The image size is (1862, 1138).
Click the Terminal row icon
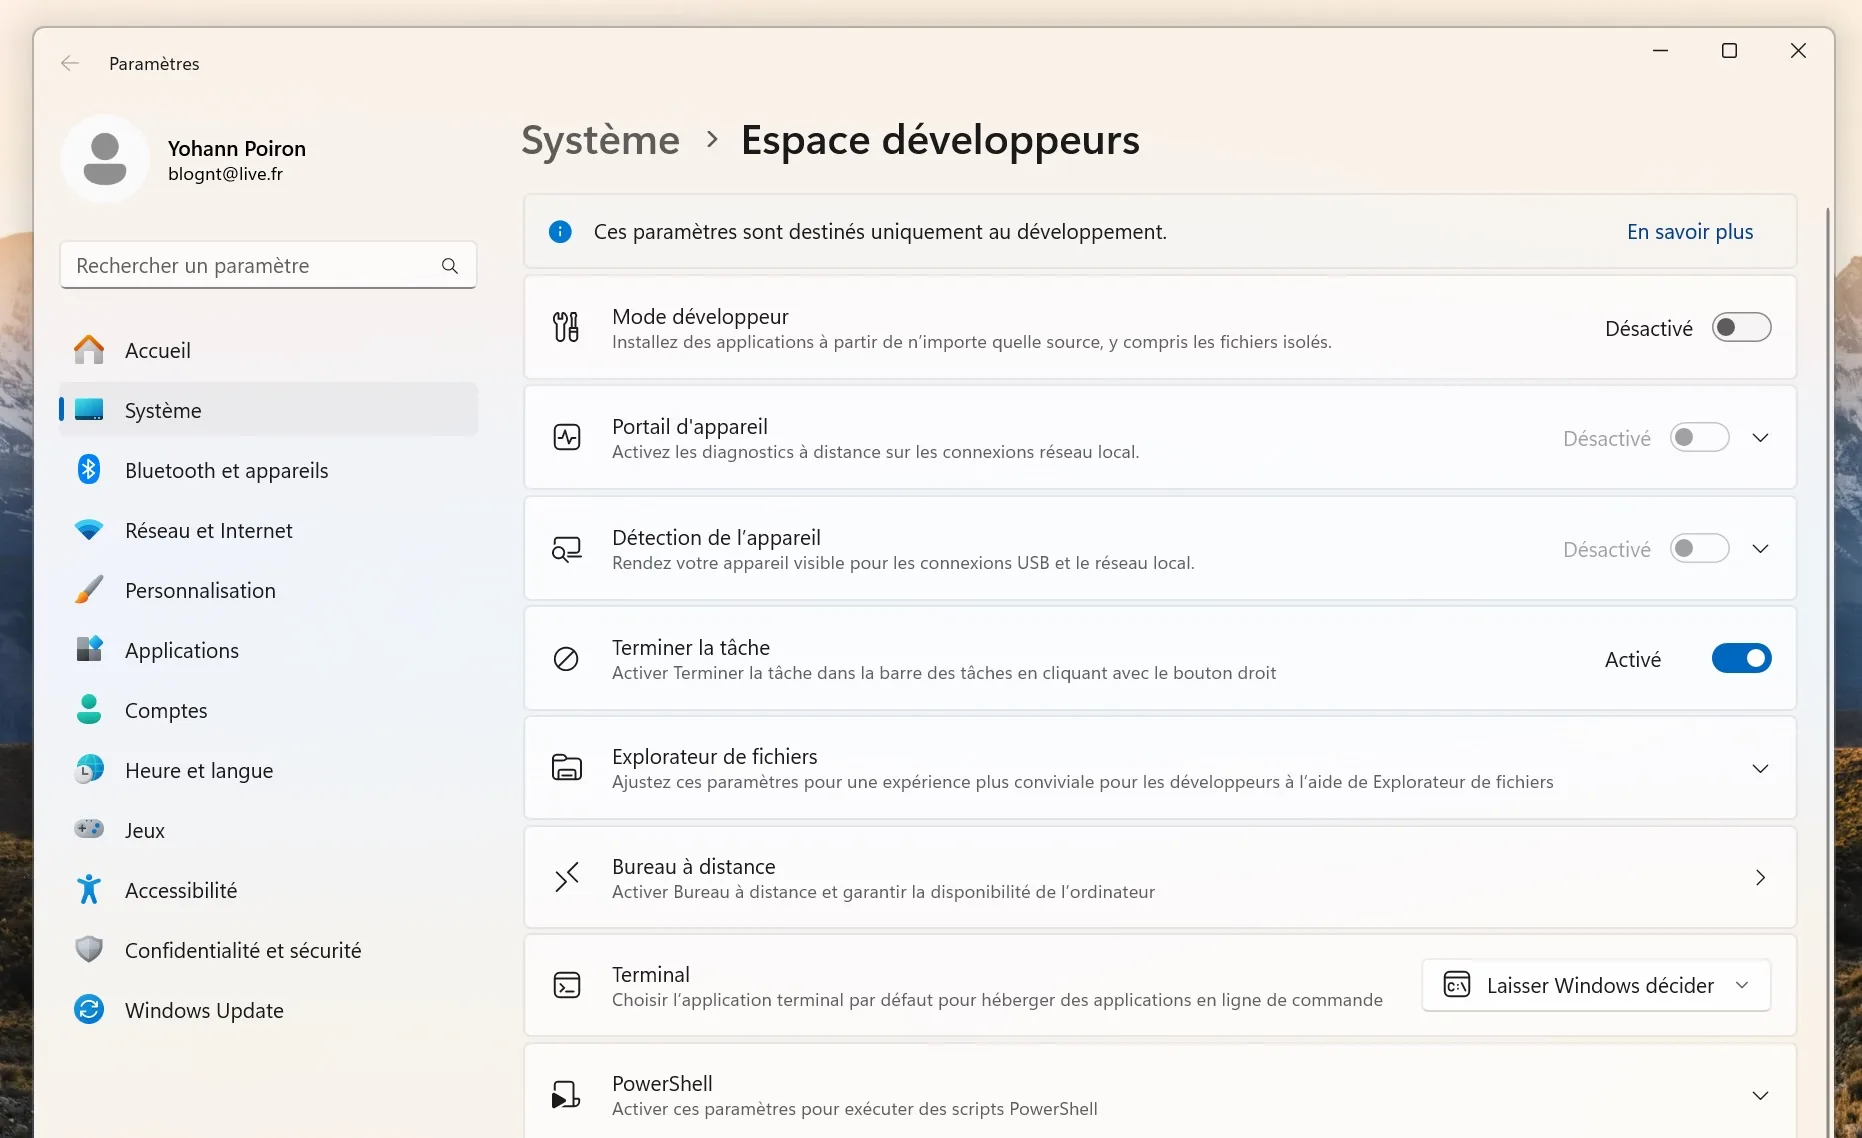[567, 985]
